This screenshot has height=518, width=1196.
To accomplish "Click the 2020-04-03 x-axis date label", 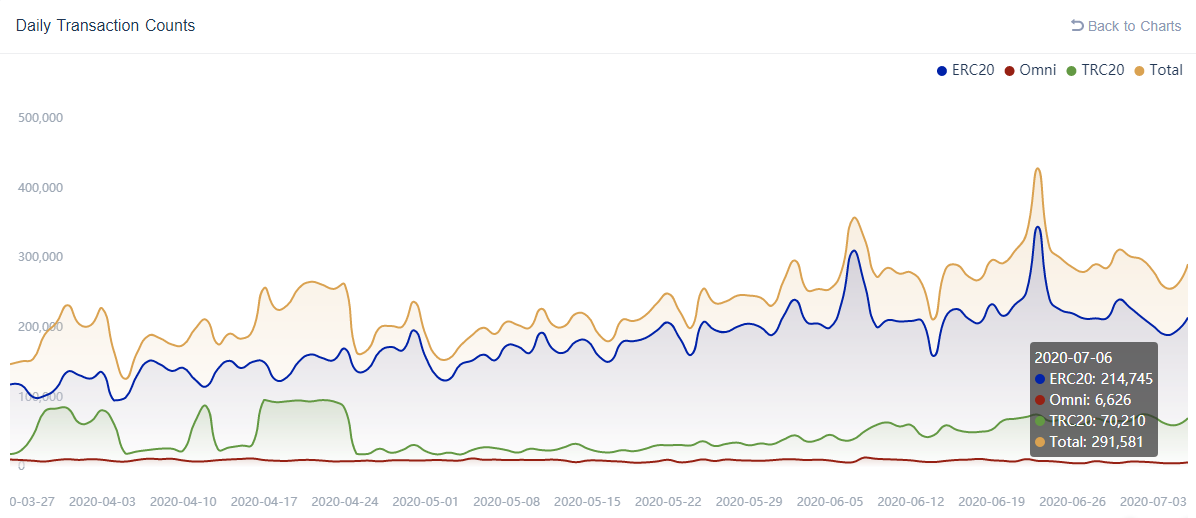I will (102, 501).
